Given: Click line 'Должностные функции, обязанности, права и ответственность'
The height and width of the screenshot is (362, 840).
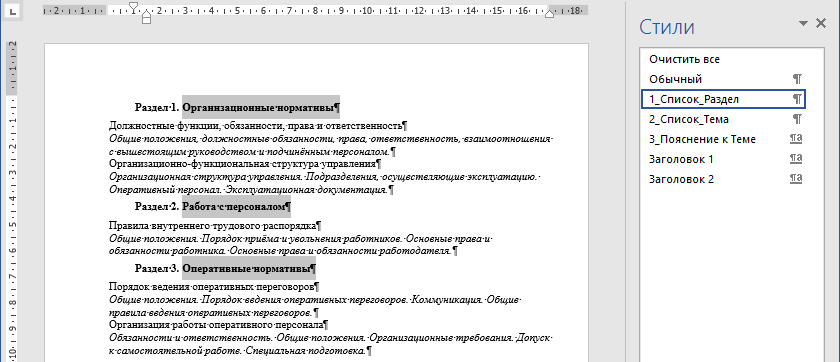Looking at the screenshot, I should [x=255, y=126].
